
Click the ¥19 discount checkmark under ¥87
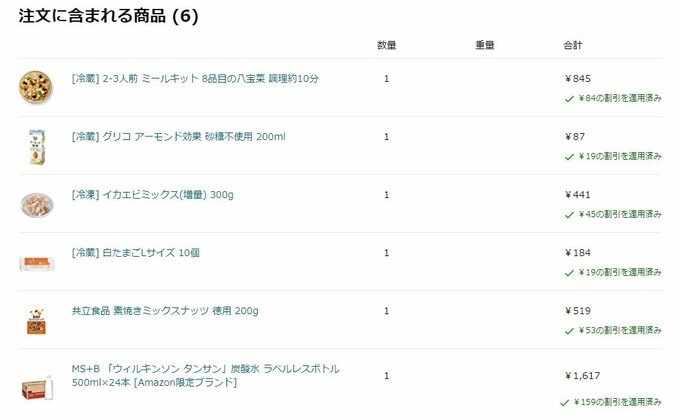tap(569, 156)
